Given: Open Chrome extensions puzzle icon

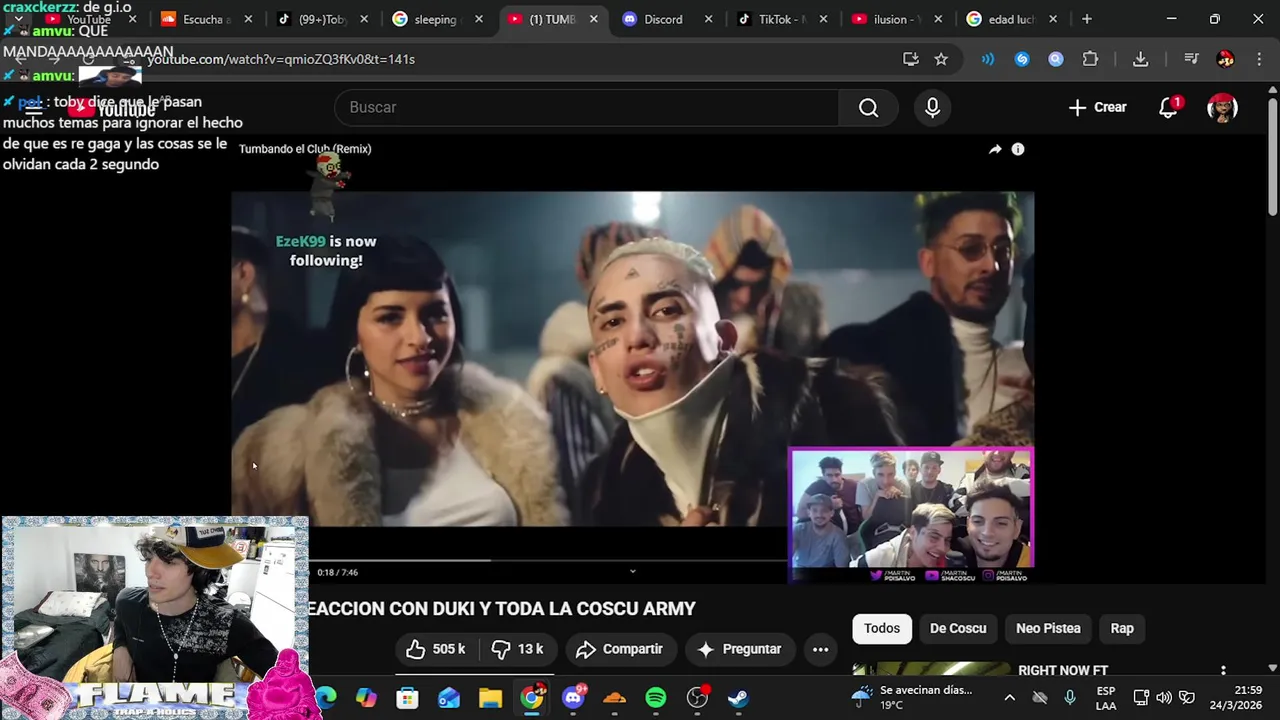Looking at the screenshot, I should click(x=1090, y=59).
